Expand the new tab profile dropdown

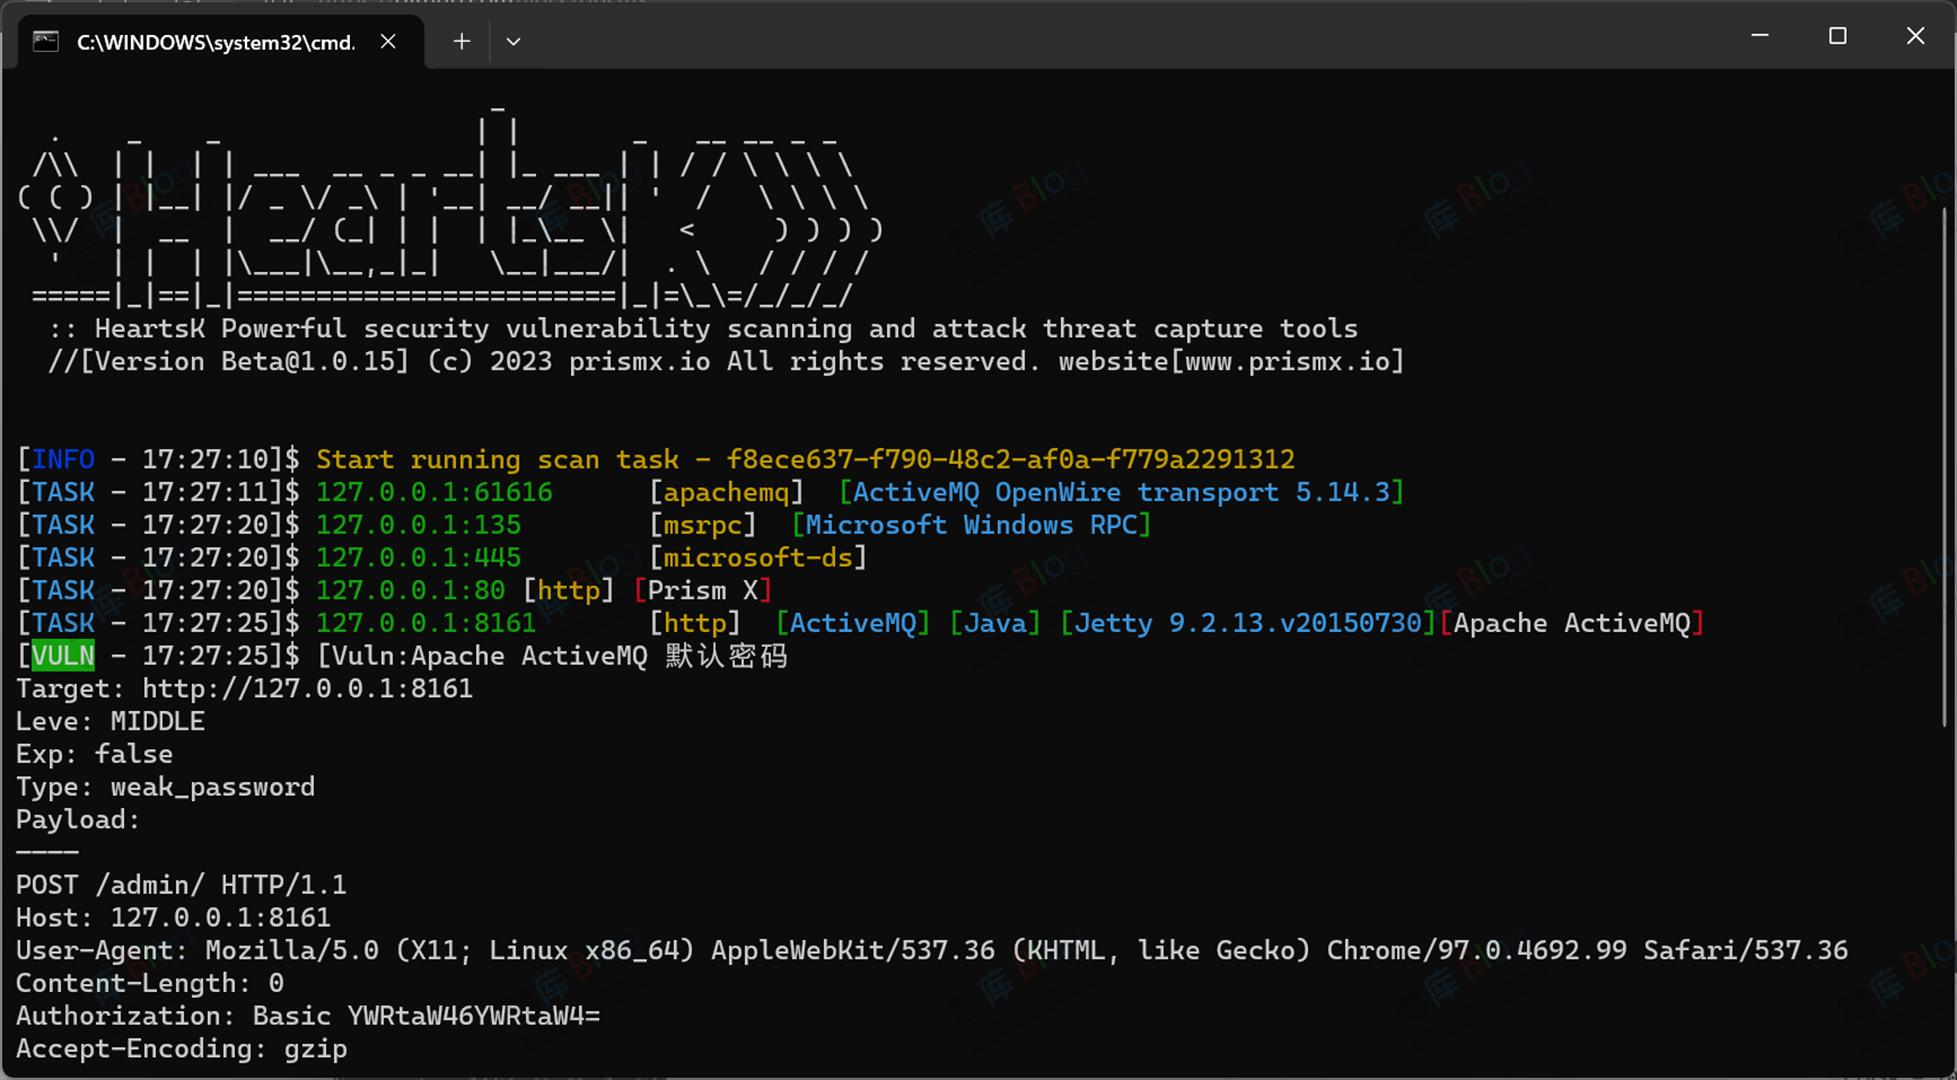coord(513,41)
